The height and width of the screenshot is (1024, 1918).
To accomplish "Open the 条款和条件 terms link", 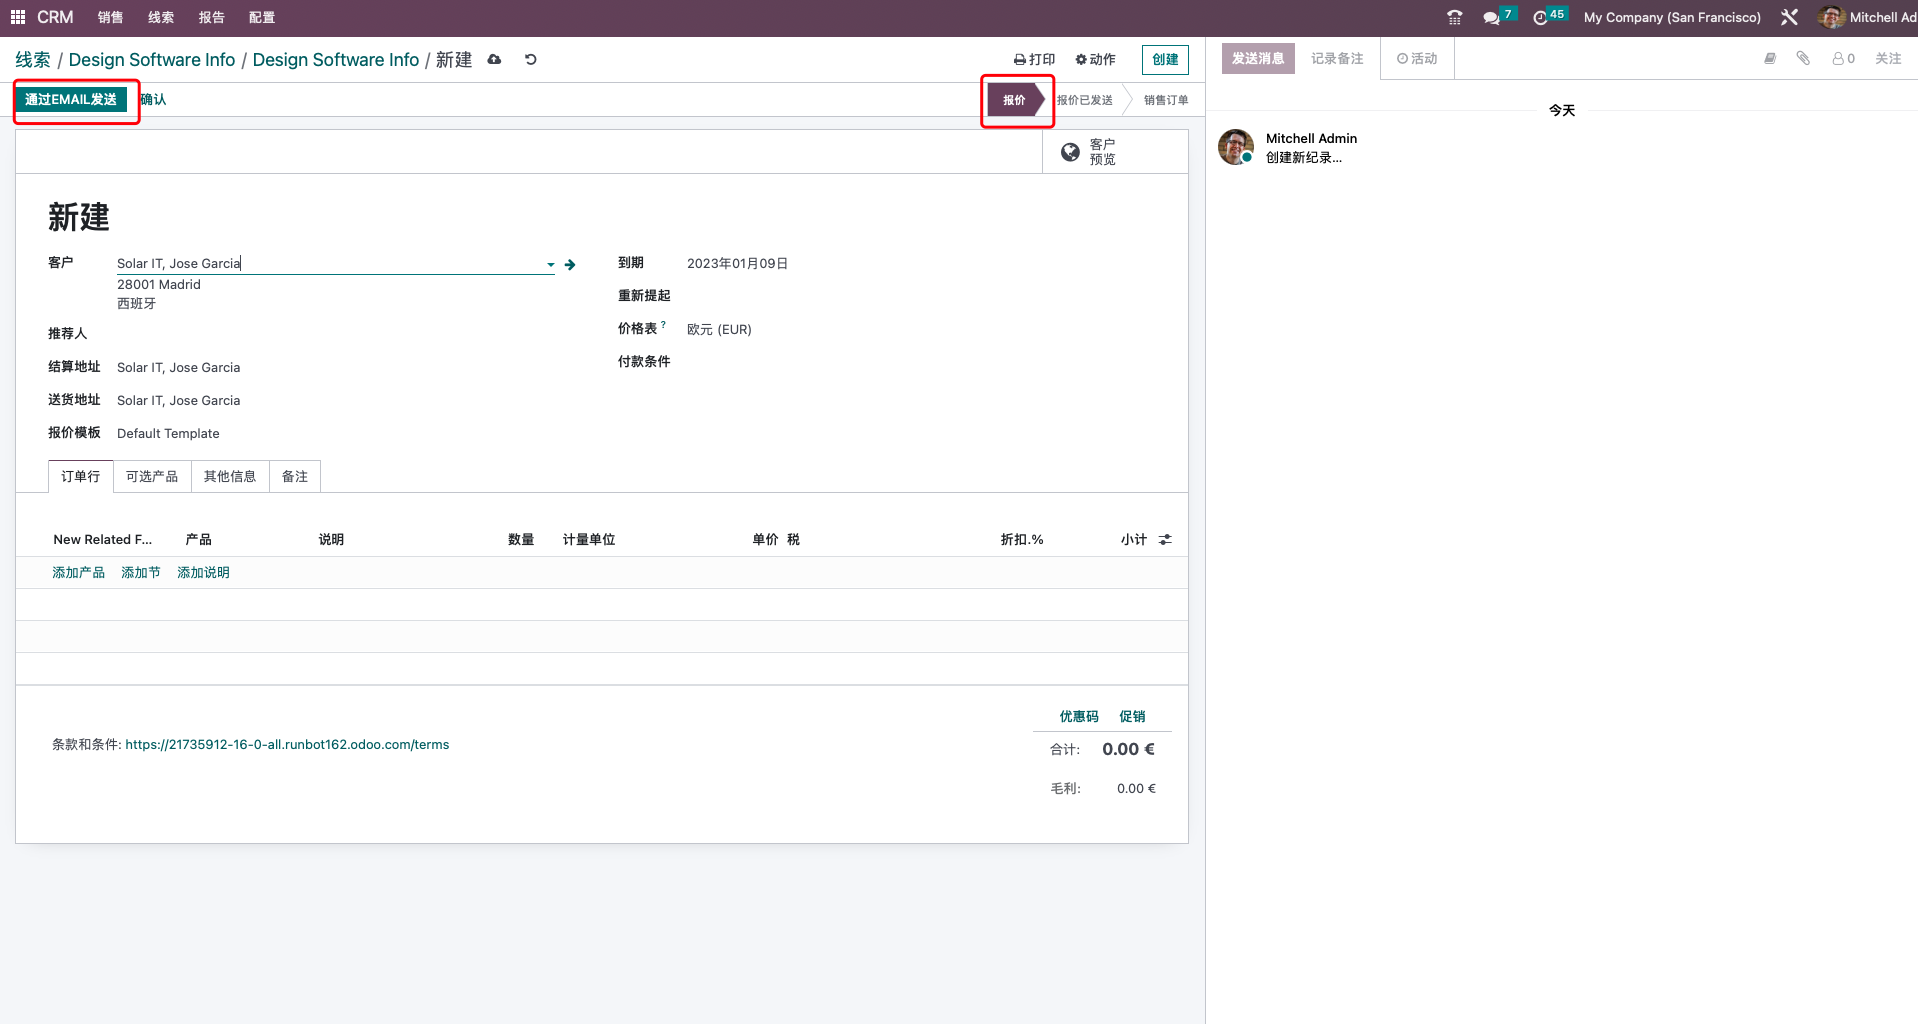I will click(287, 744).
